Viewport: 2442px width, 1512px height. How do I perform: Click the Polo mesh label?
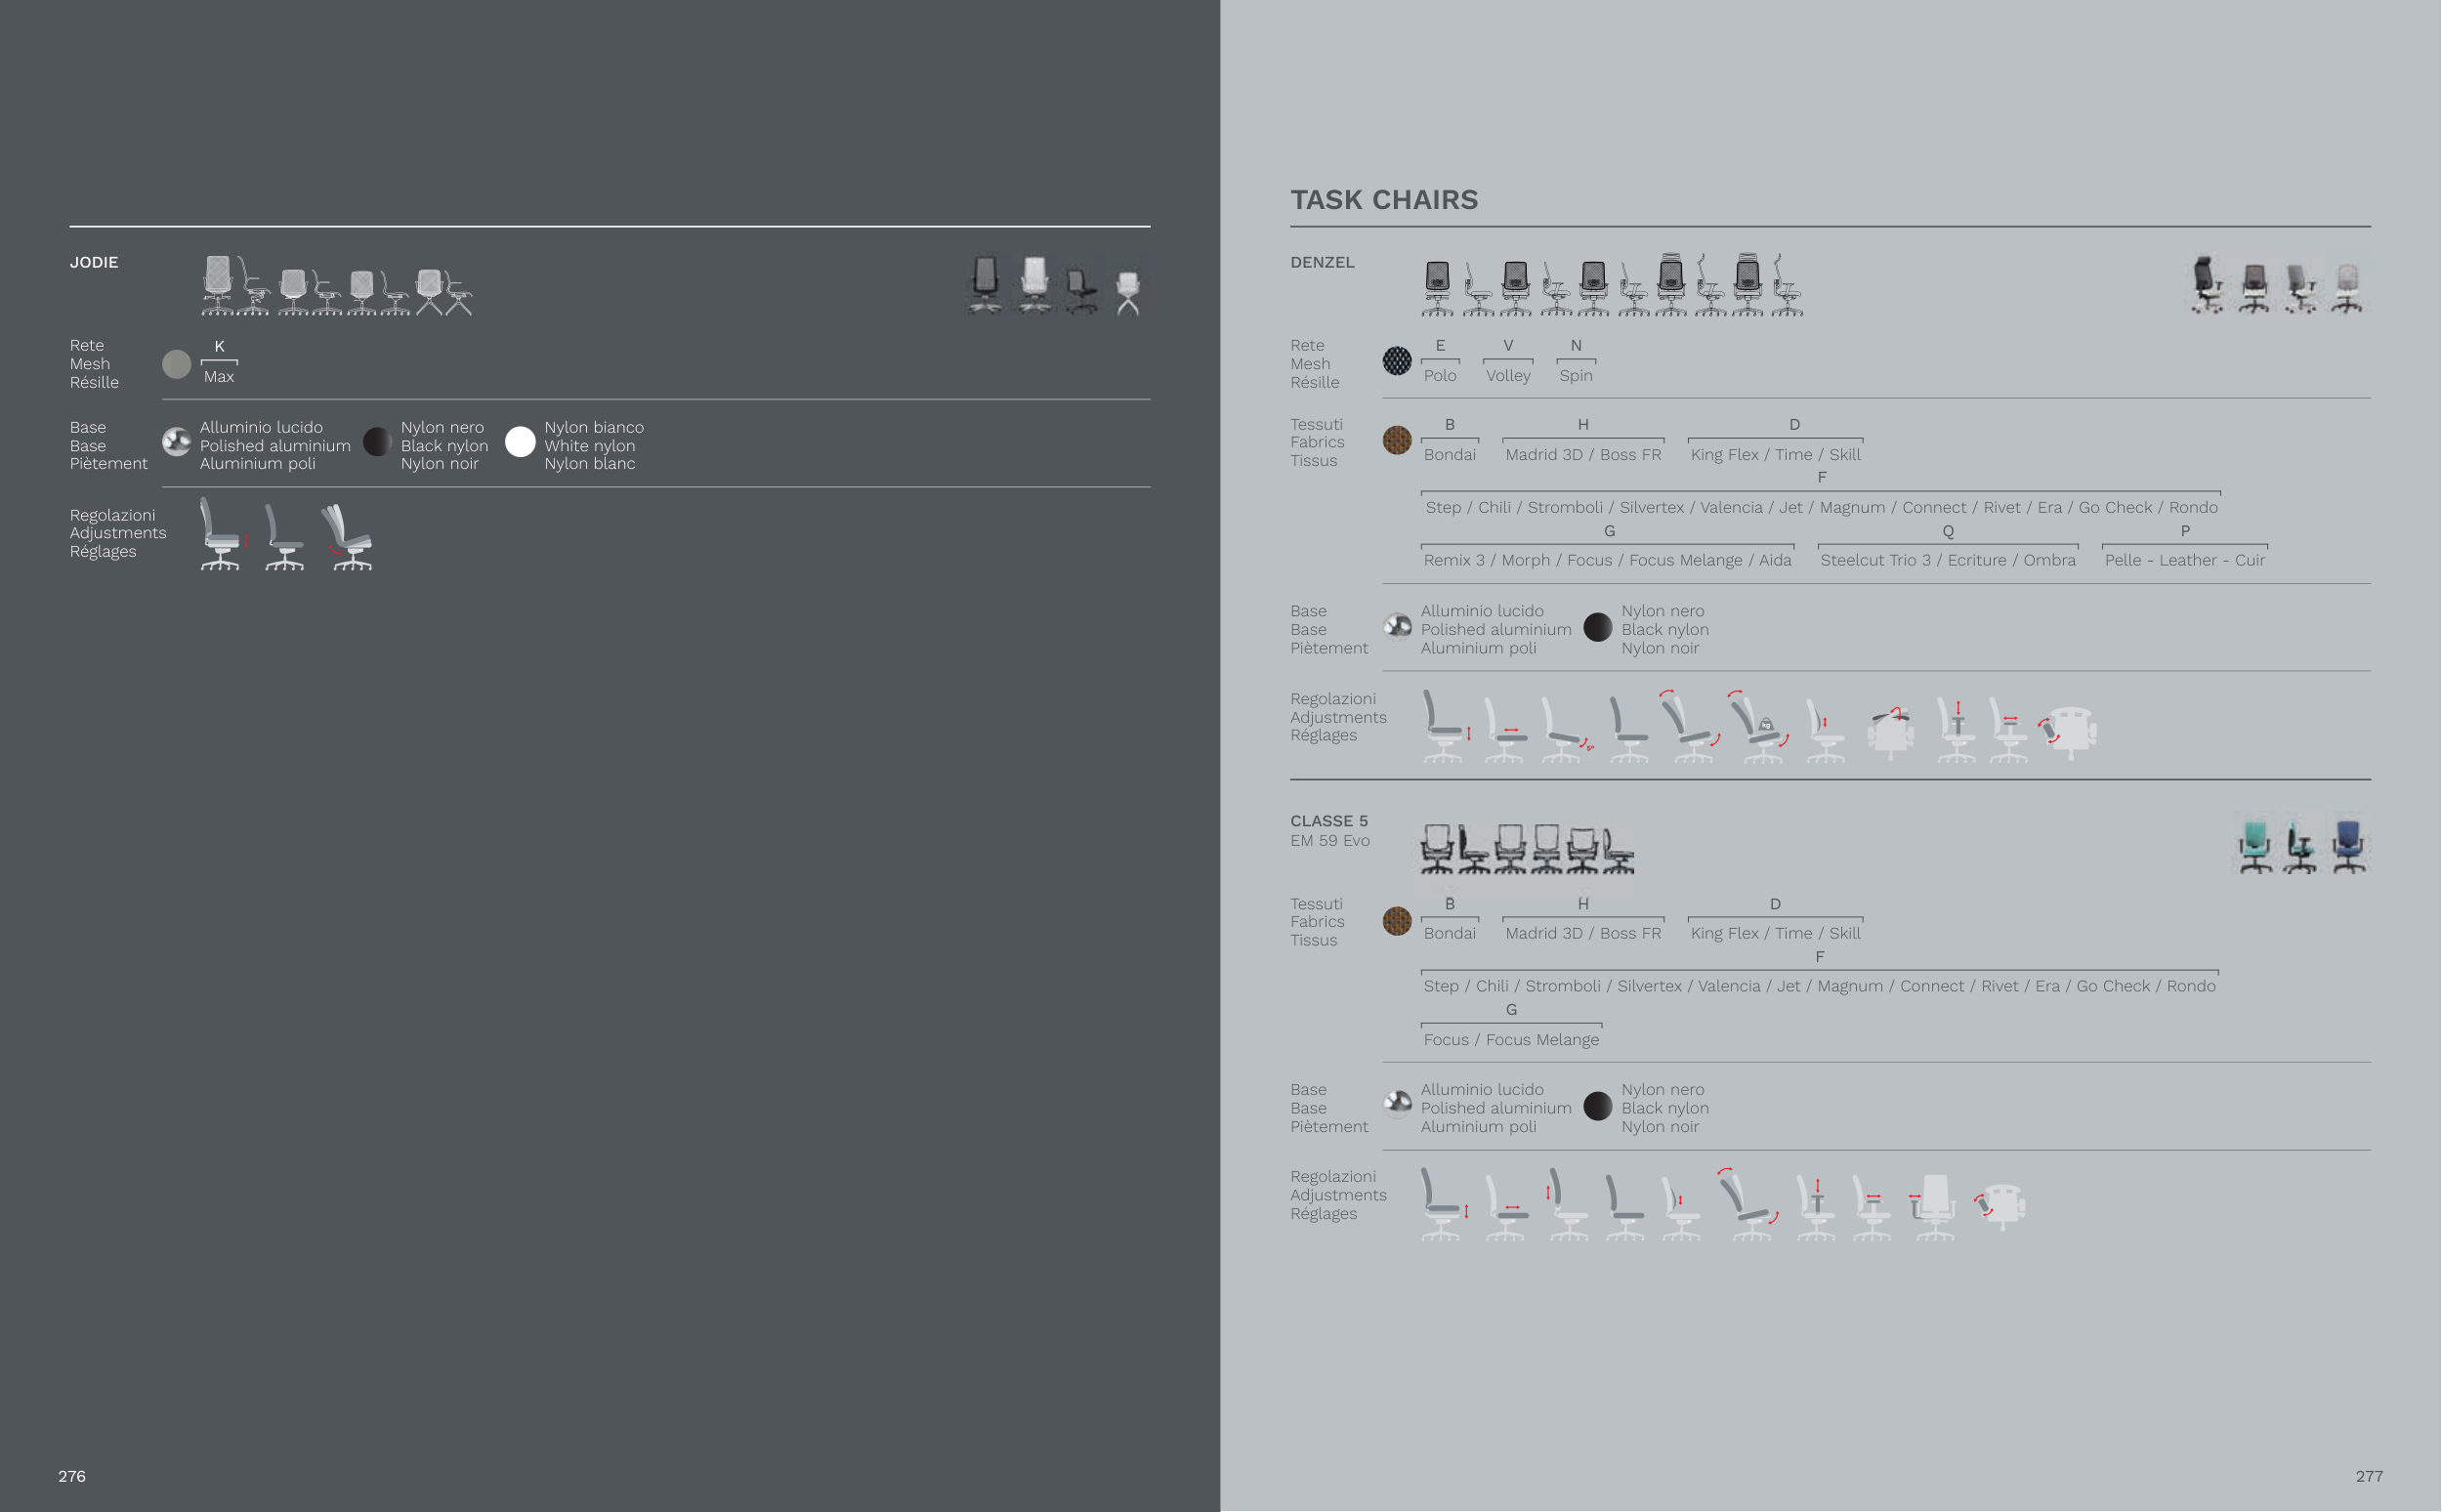point(1439,376)
